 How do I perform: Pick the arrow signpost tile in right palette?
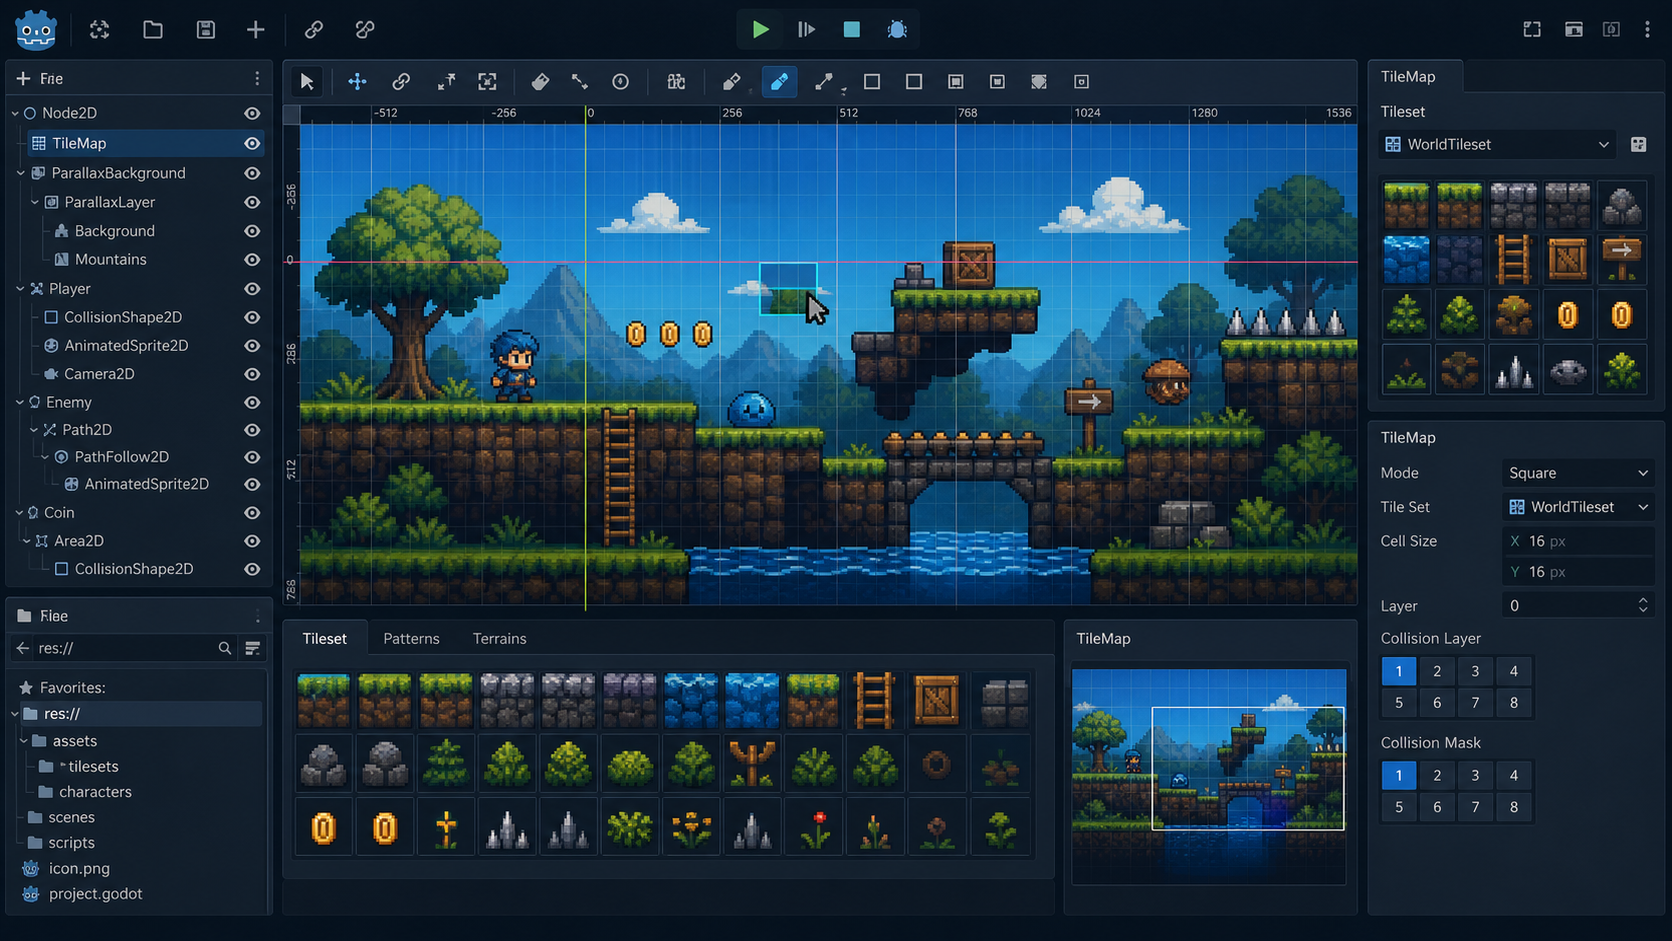(x=1621, y=258)
